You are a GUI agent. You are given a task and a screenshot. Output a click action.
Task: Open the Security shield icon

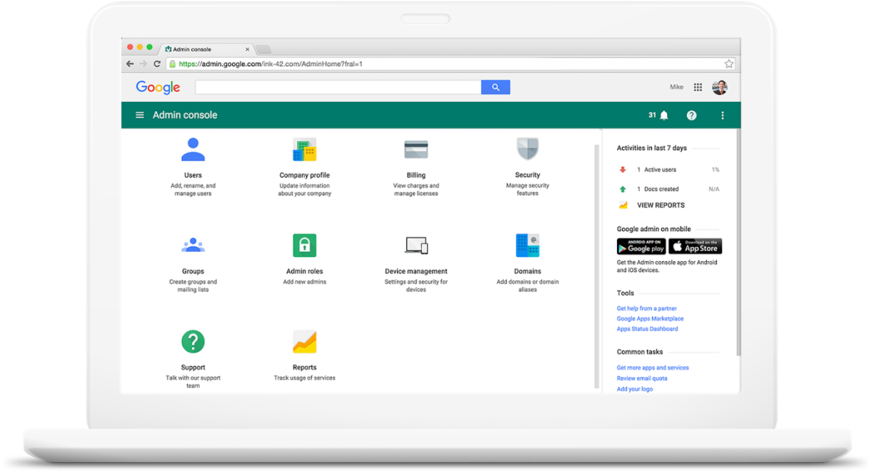[x=528, y=149]
